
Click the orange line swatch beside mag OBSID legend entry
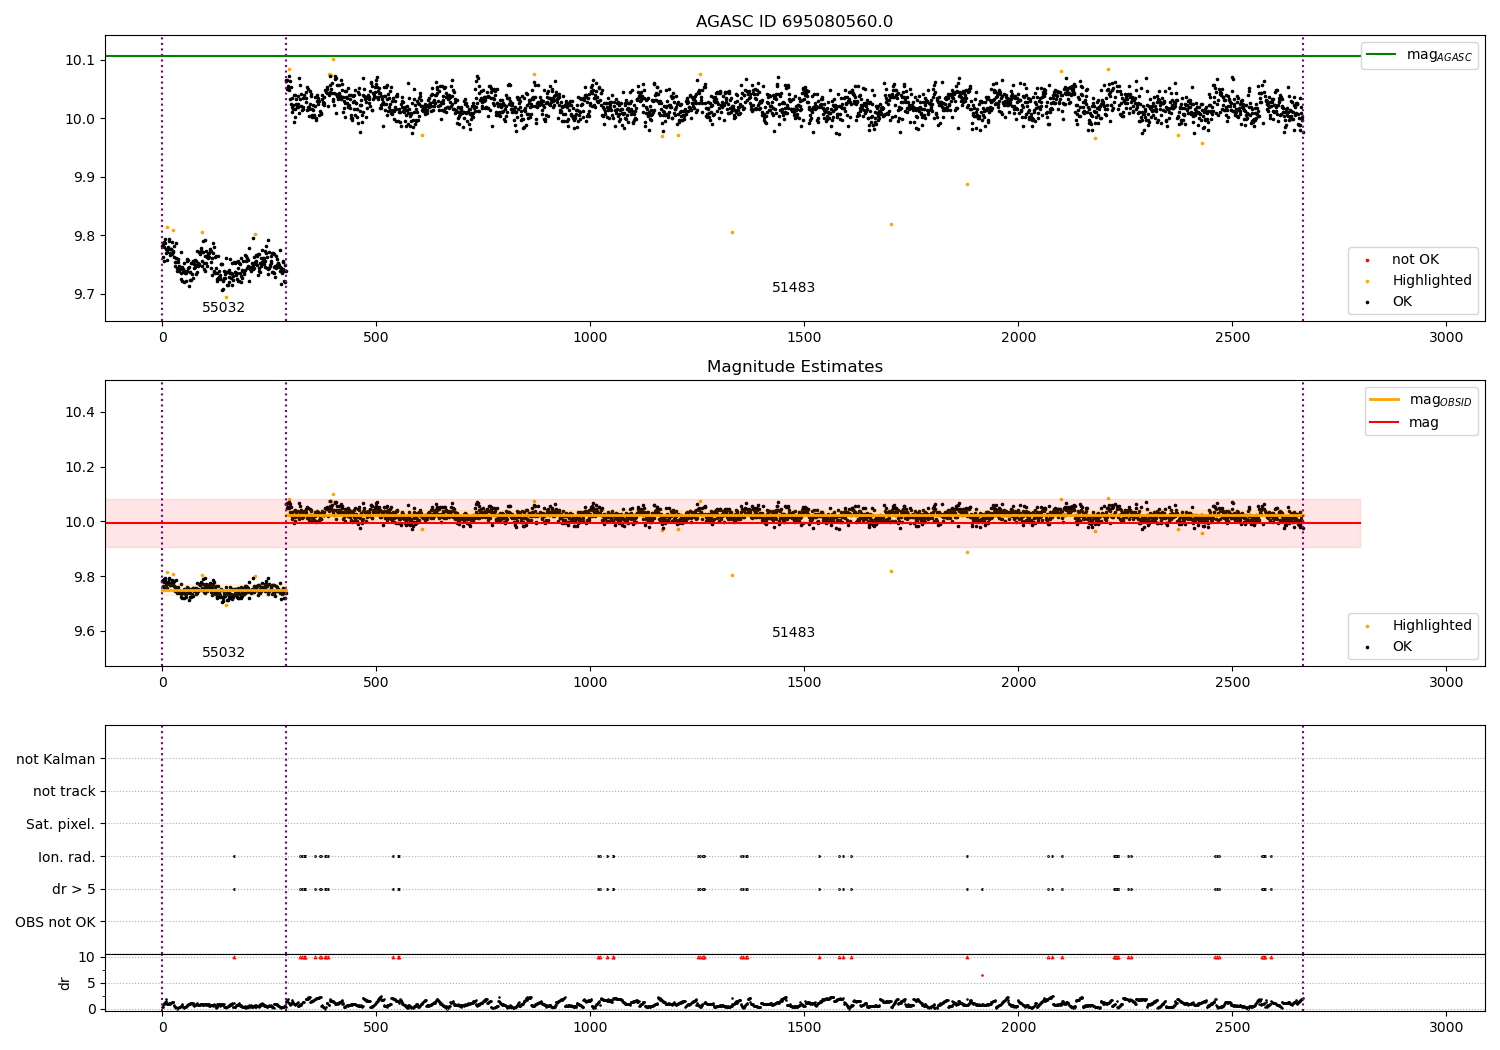(x=1384, y=400)
